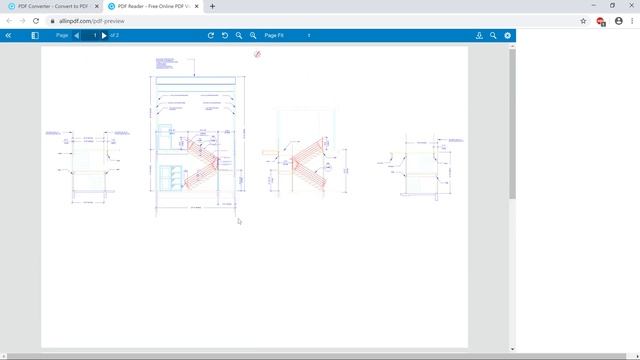640x360 pixels.
Task: Go back in browser history
Action: click(9, 21)
